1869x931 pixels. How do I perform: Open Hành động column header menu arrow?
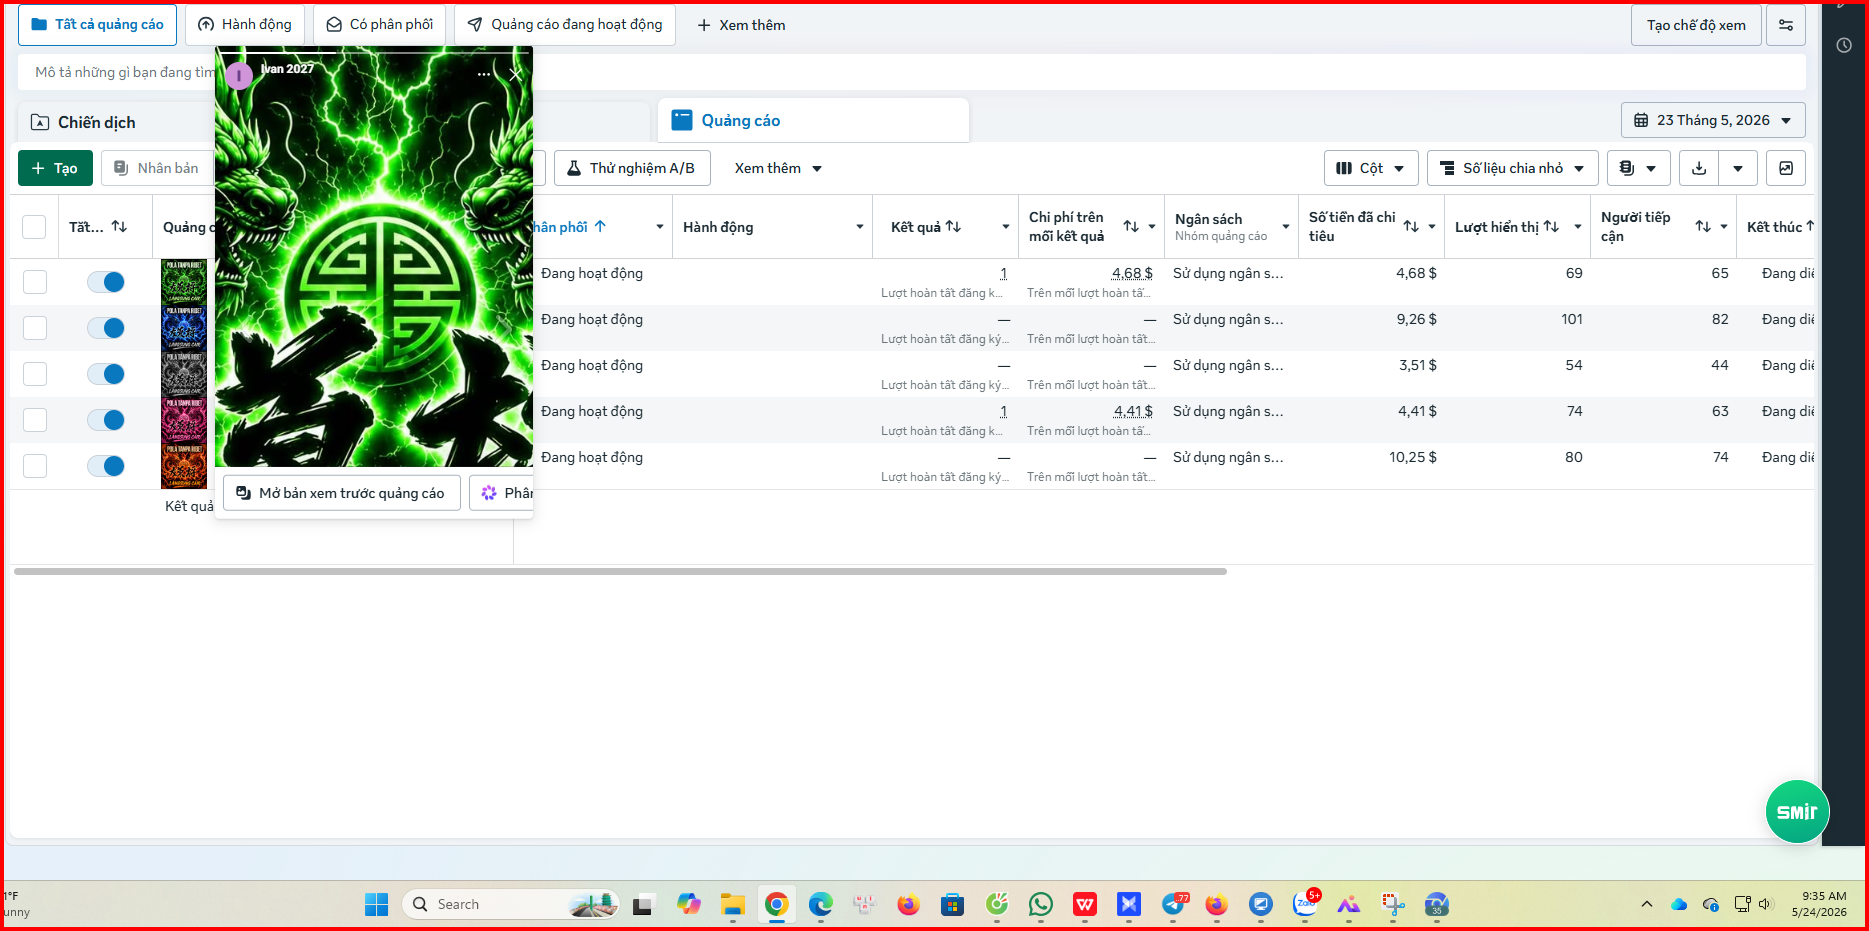pos(859,227)
